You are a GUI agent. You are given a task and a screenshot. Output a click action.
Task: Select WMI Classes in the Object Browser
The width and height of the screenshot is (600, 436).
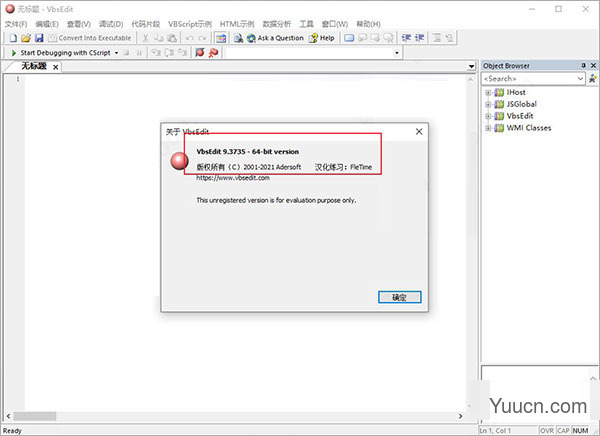529,128
